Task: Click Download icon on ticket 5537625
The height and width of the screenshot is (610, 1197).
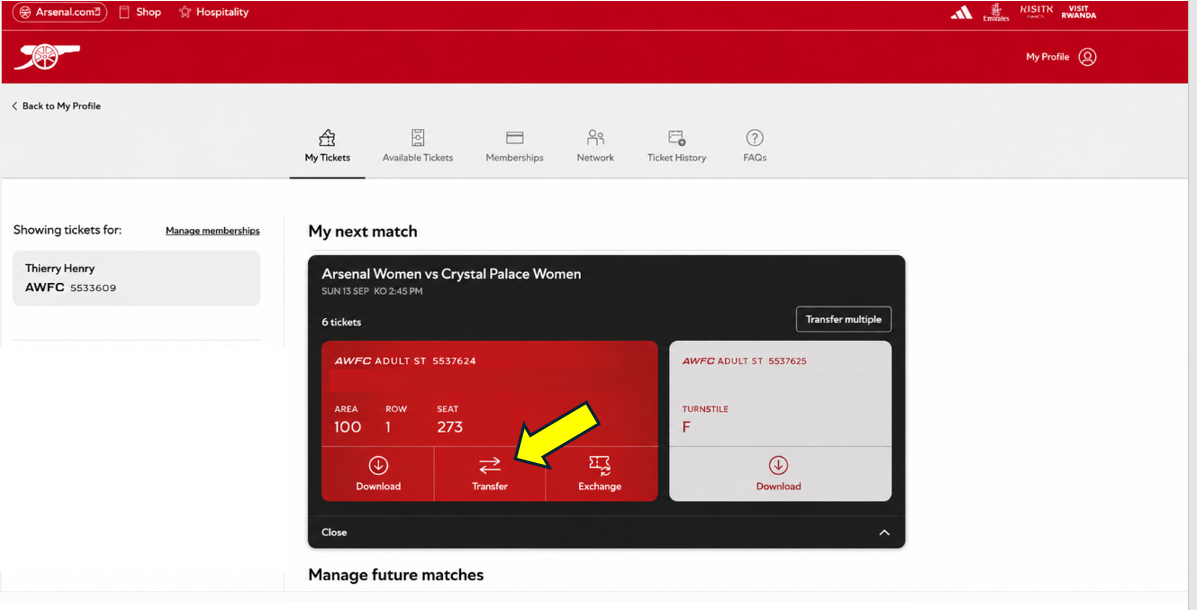Action: (x=778, y=465)
